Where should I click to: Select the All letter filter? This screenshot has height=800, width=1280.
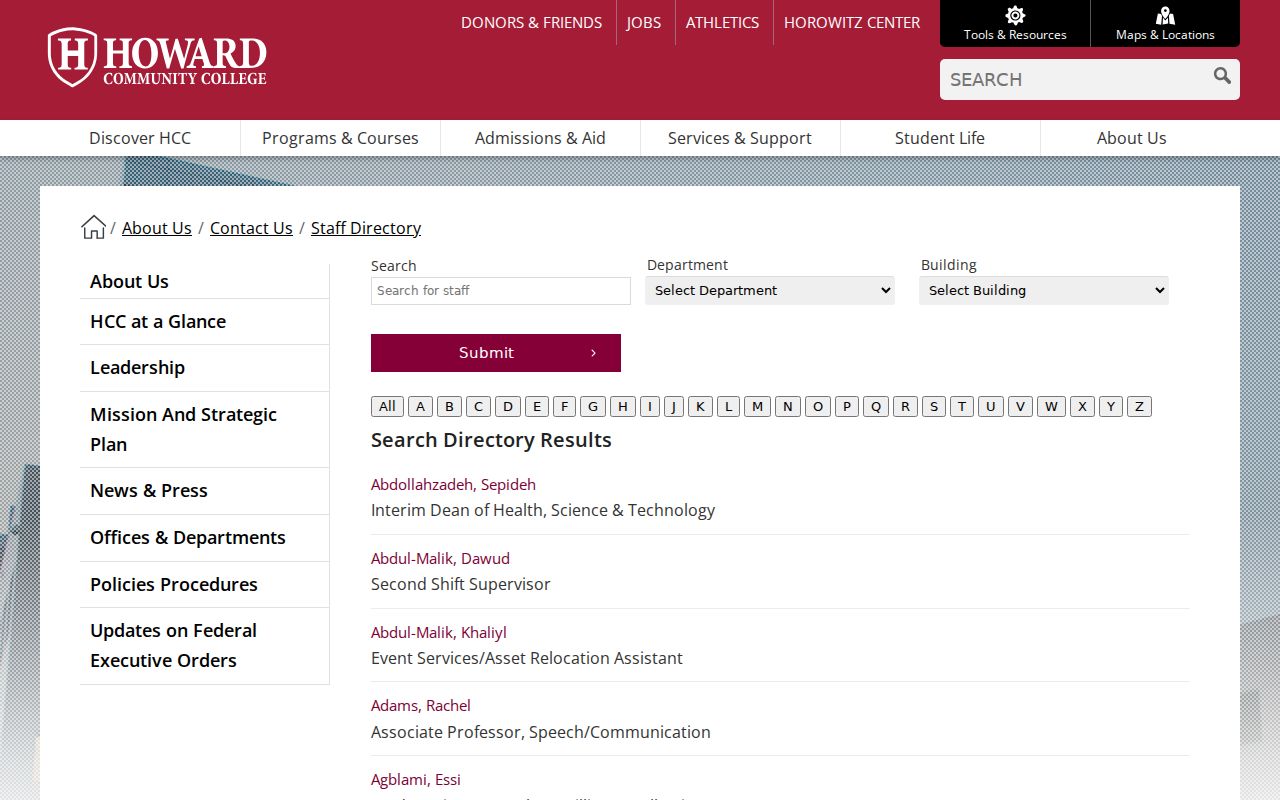387,406
